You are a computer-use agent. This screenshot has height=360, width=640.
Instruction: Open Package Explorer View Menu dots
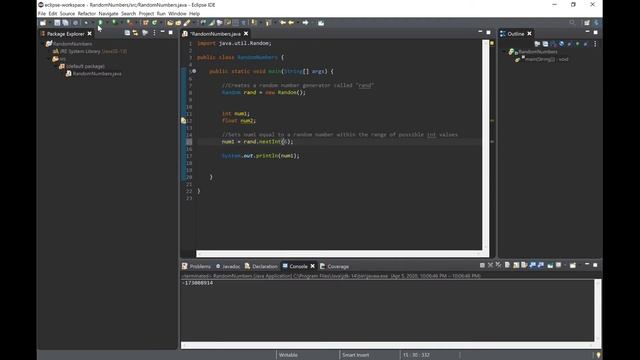154,33
